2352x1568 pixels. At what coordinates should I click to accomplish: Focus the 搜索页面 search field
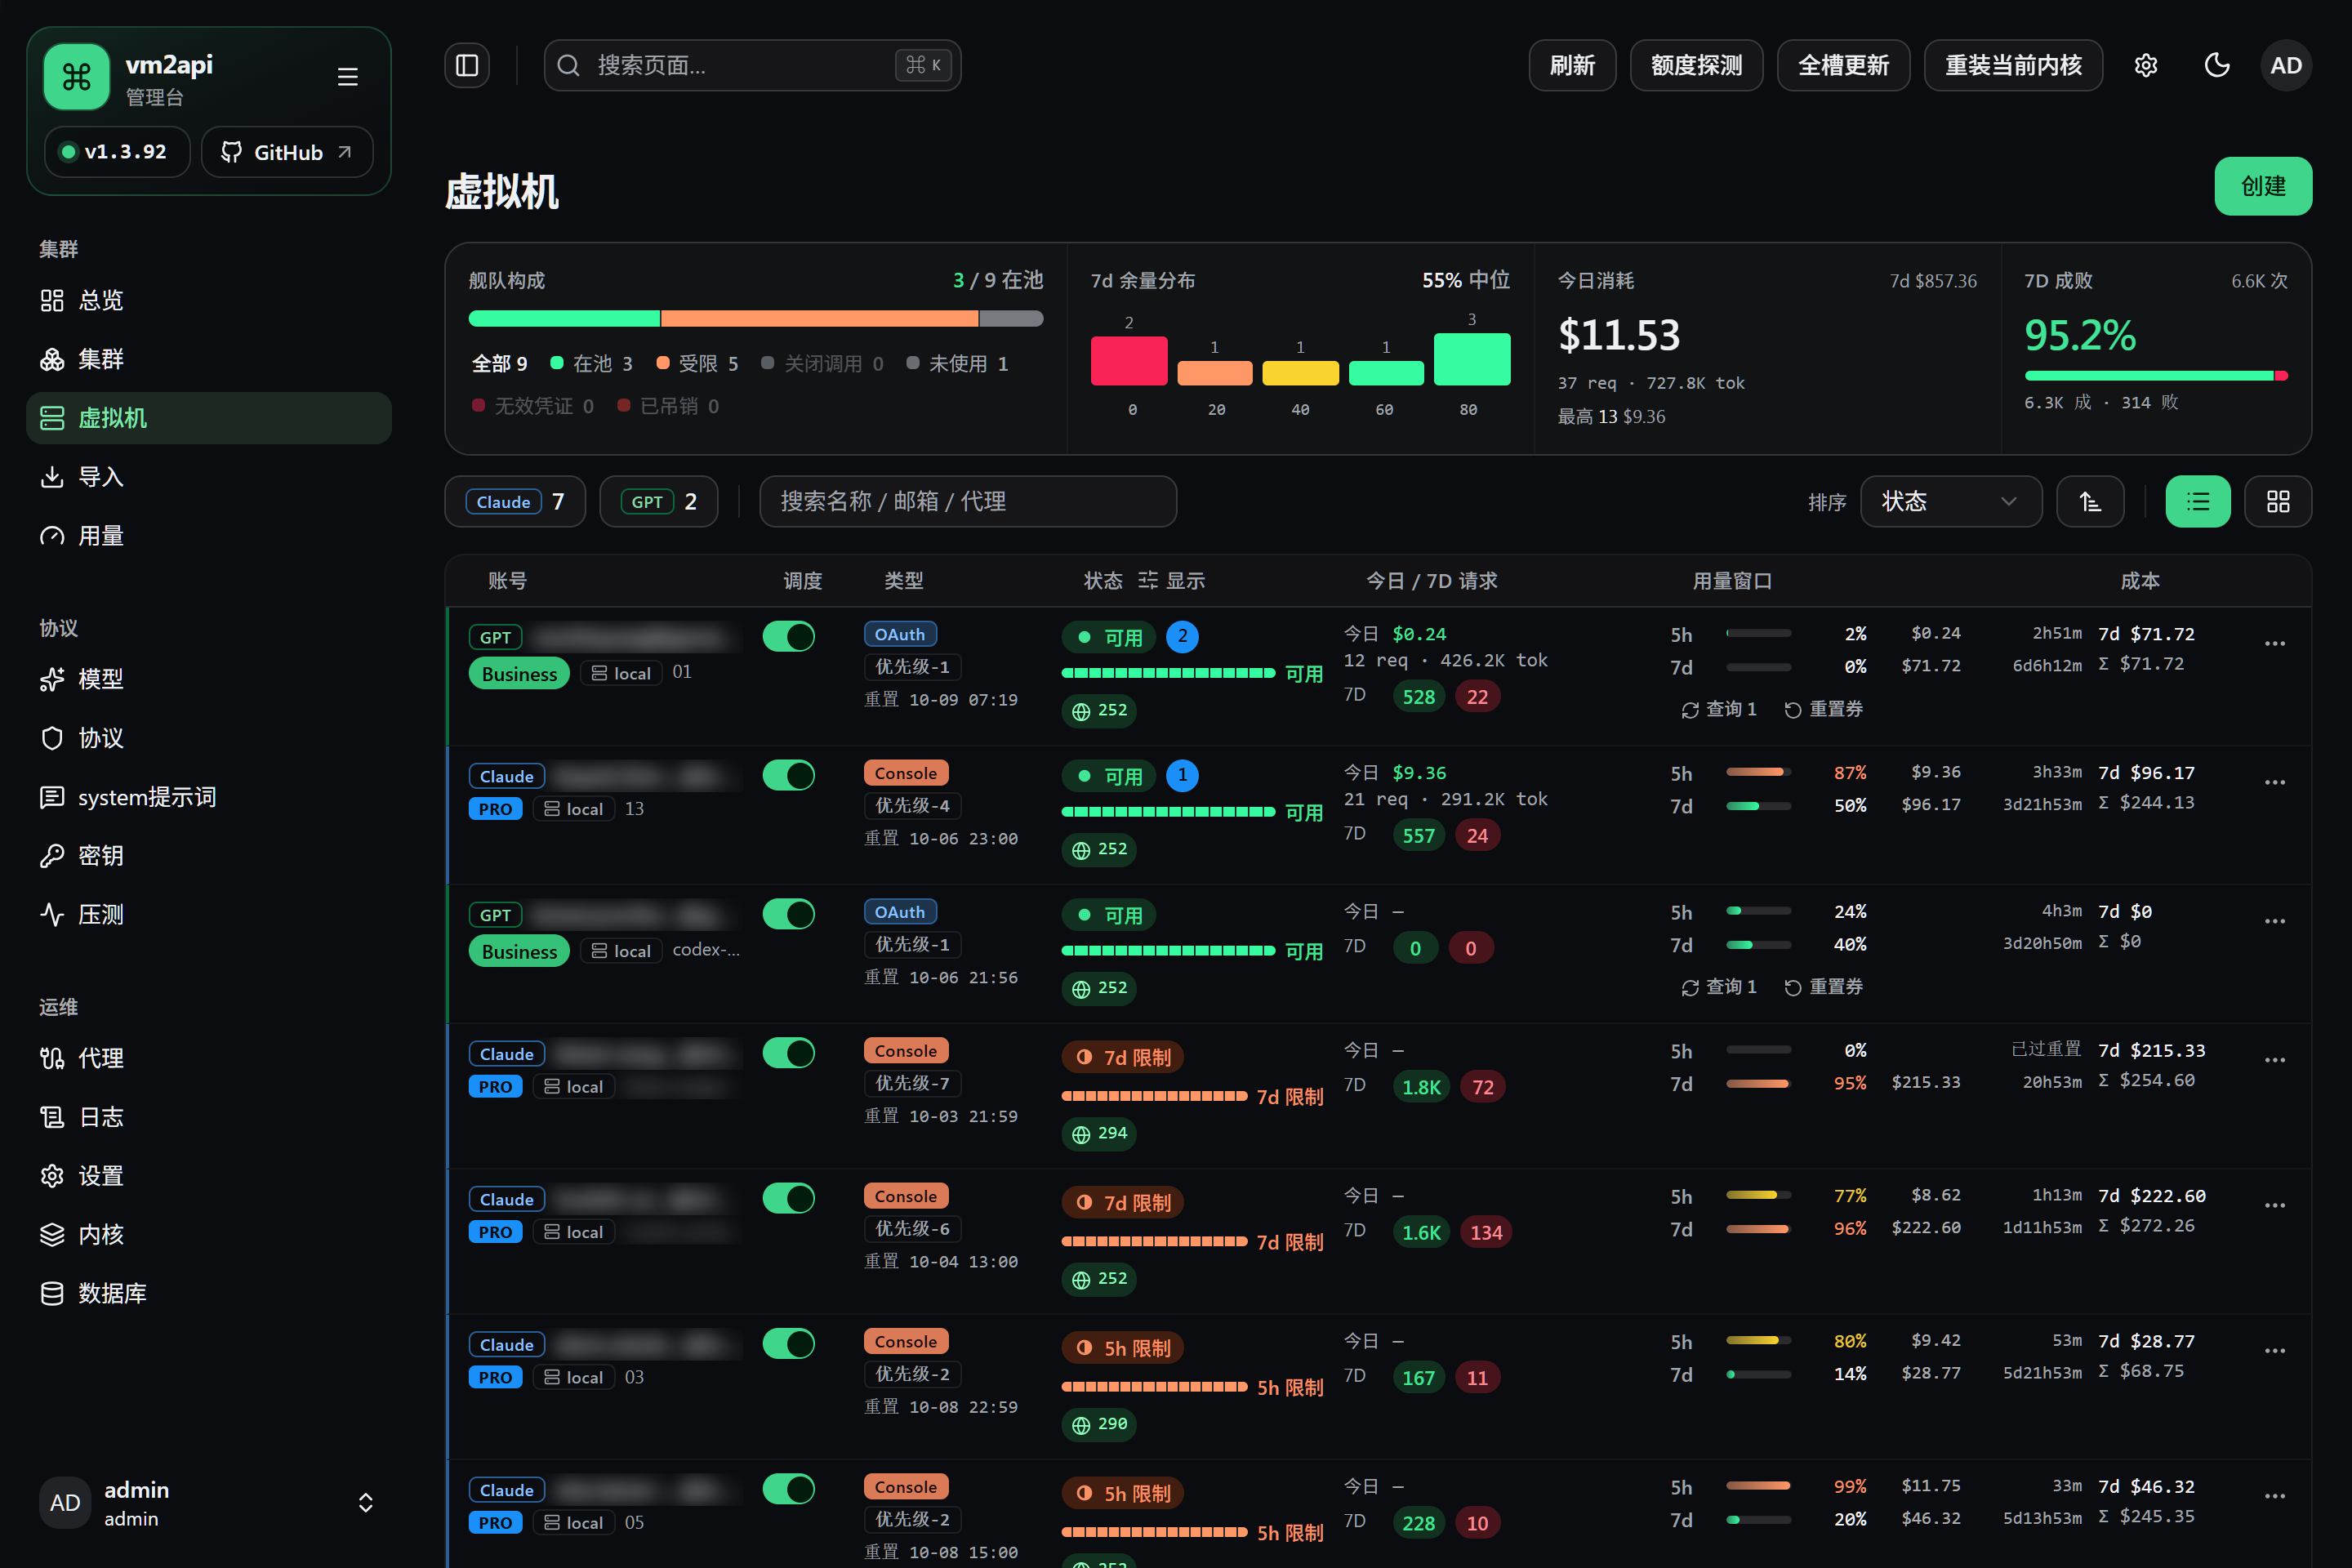coord(752,65)
